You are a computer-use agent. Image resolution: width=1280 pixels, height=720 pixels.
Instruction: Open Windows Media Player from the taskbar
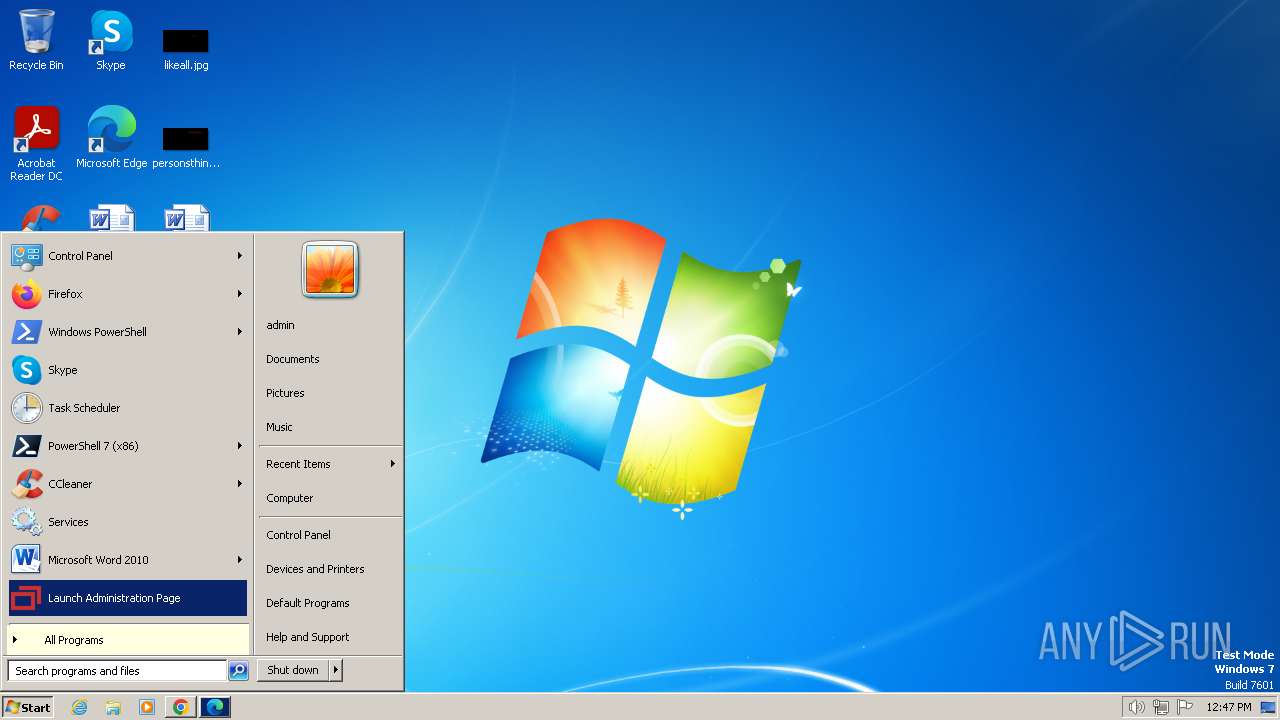(147, 707)
